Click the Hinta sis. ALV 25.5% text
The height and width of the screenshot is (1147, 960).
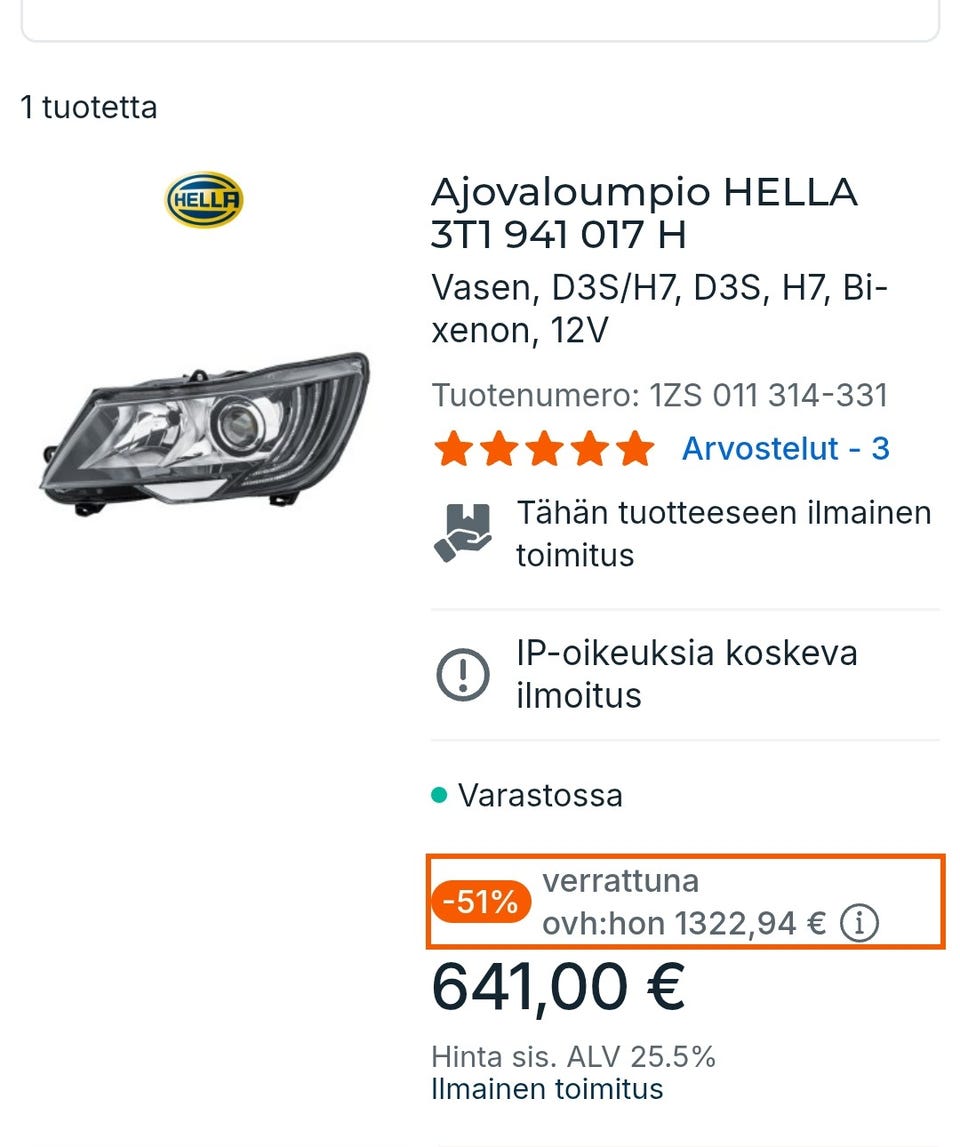[574, 1053]
